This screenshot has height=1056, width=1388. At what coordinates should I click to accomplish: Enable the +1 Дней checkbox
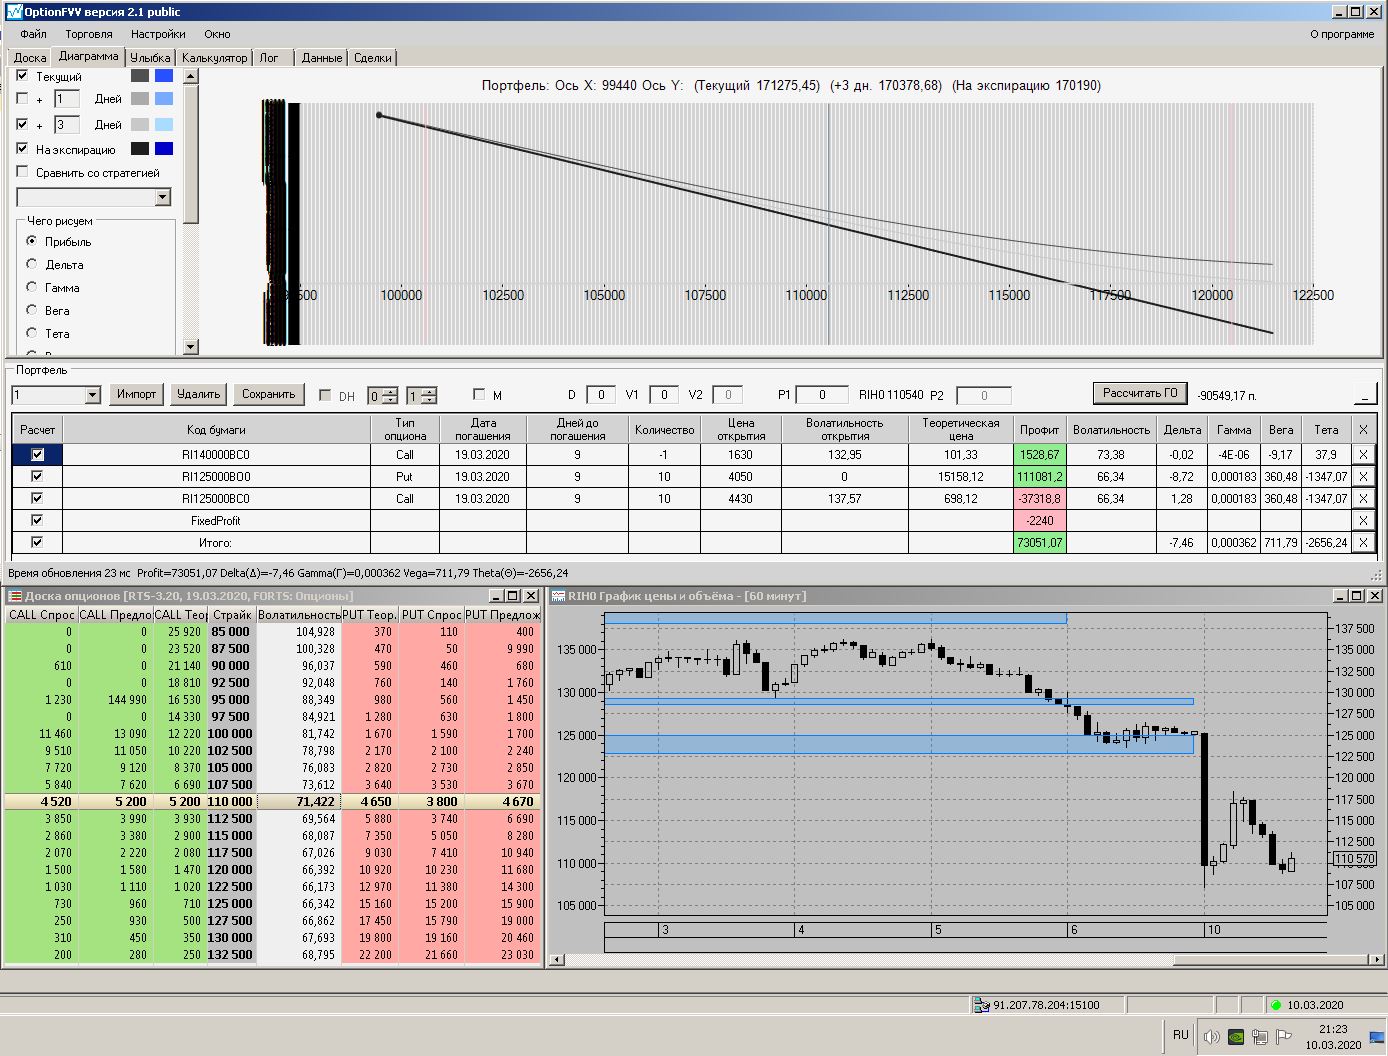point(22,99)
